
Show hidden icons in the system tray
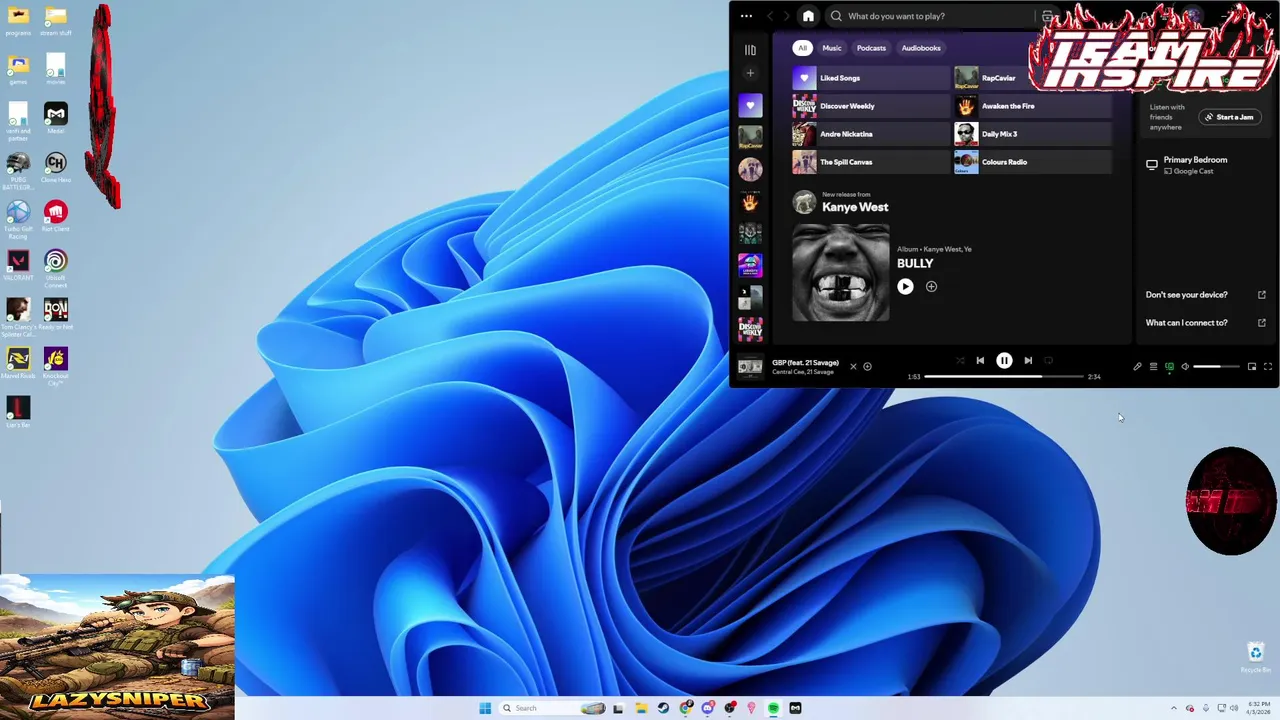[1174, 708]
